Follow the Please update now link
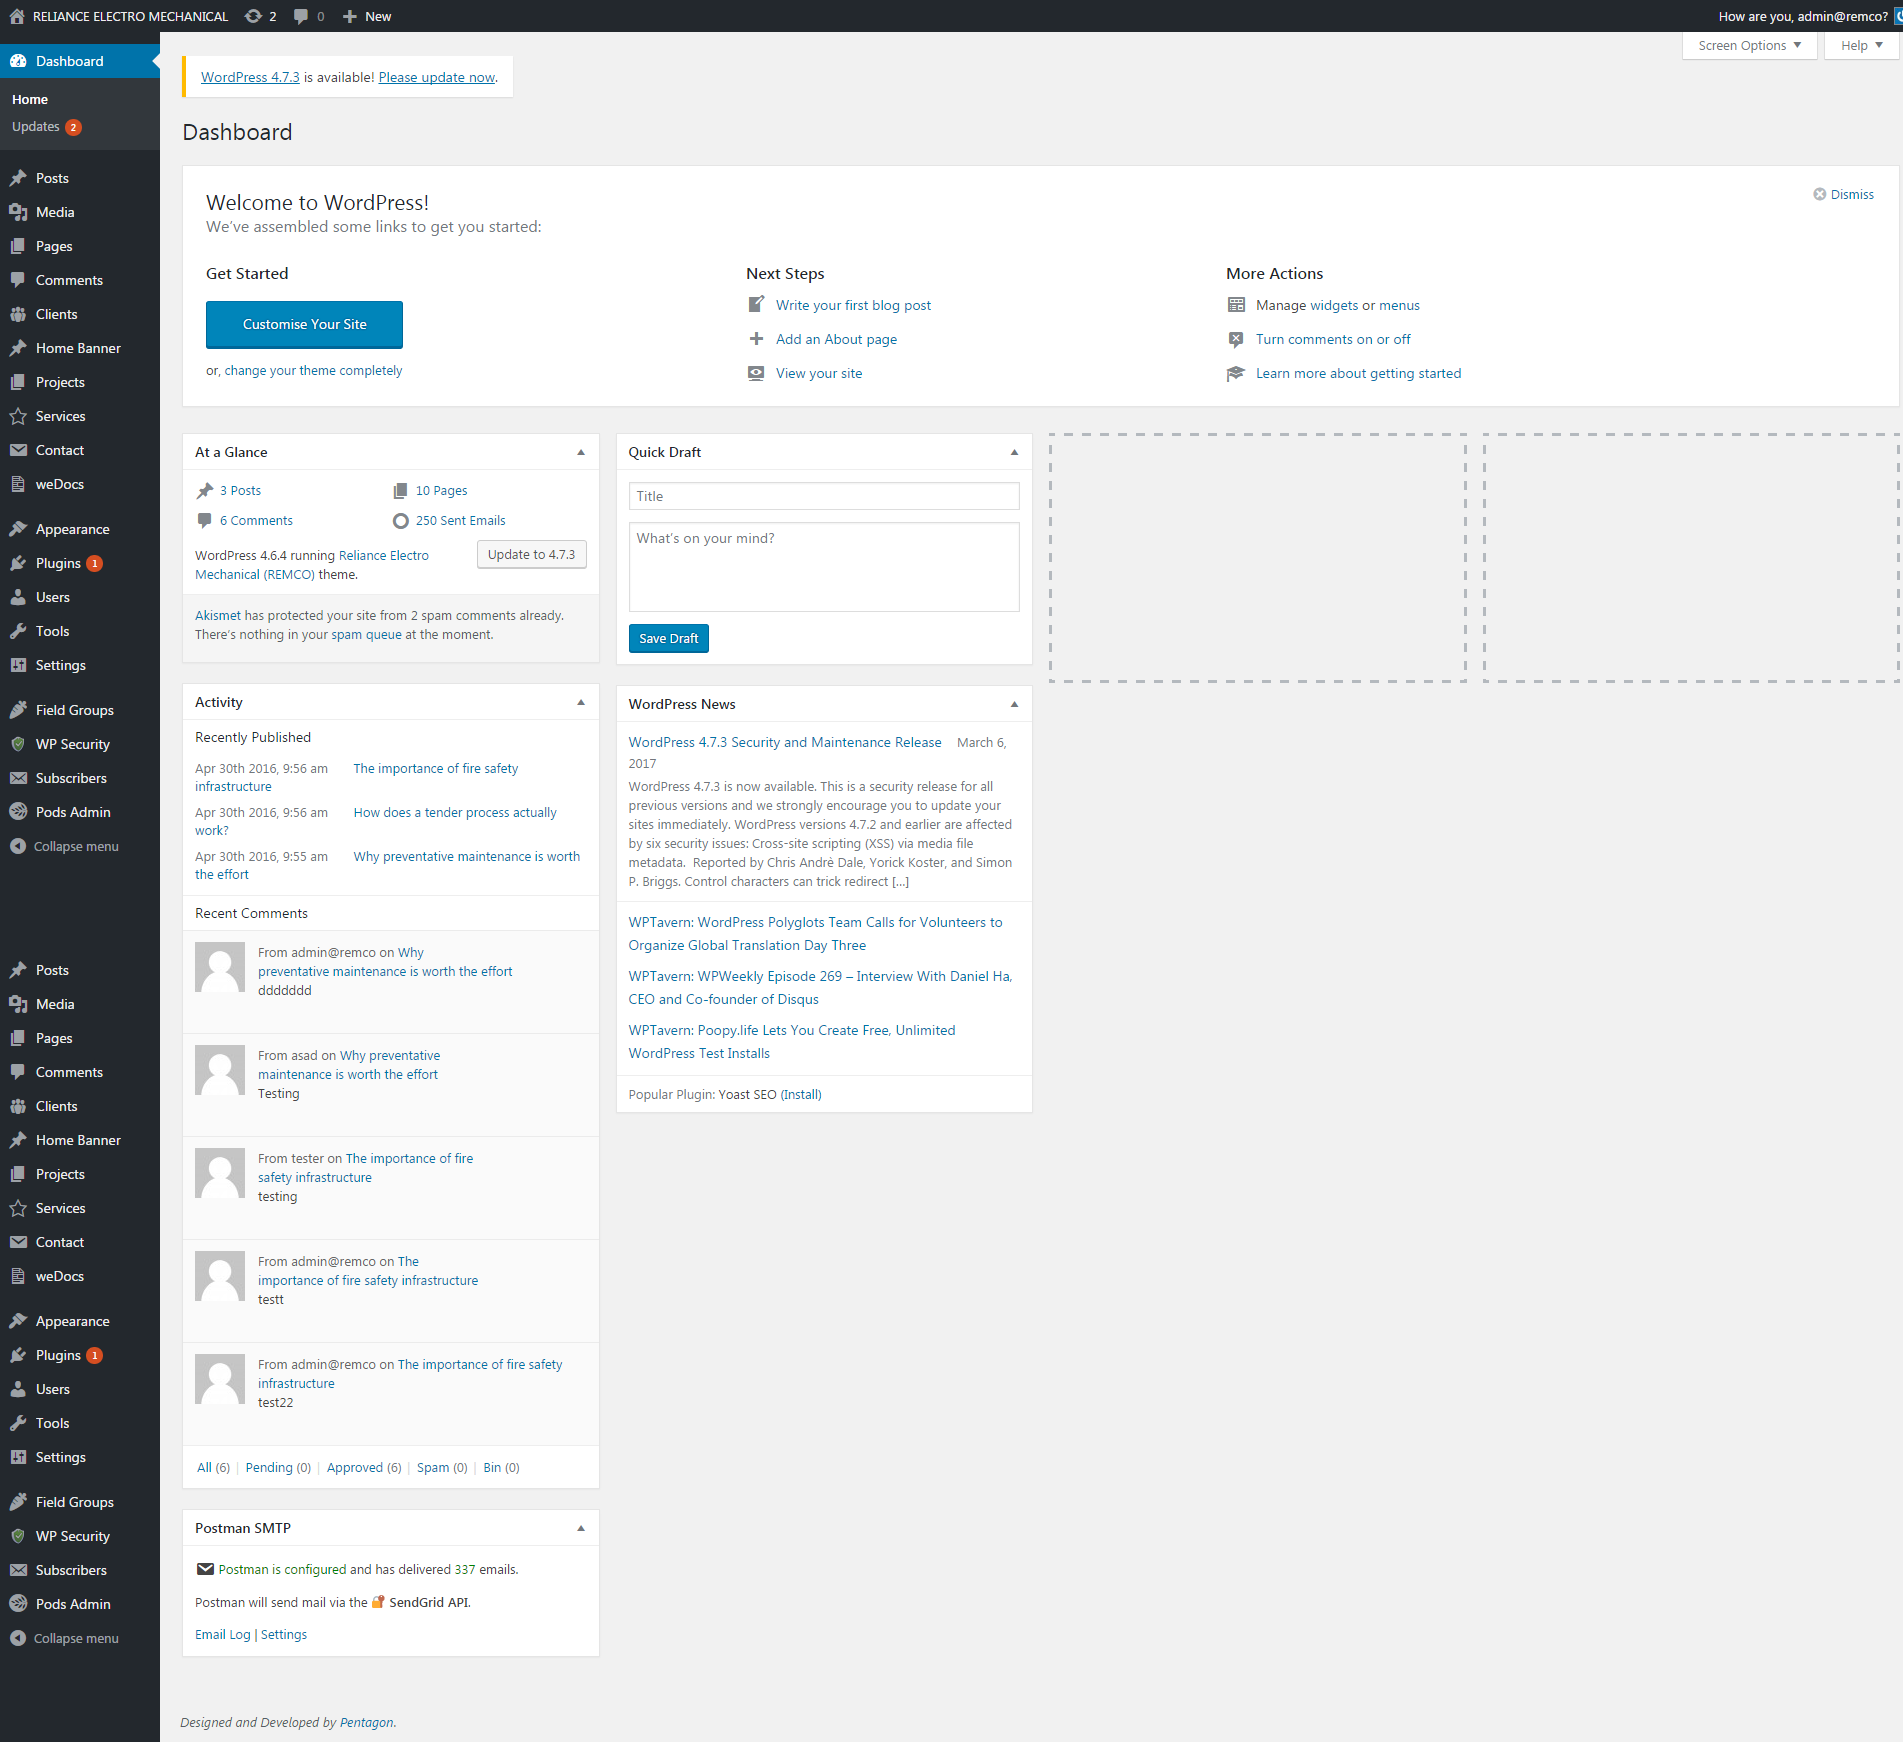 tap(437, 77)
